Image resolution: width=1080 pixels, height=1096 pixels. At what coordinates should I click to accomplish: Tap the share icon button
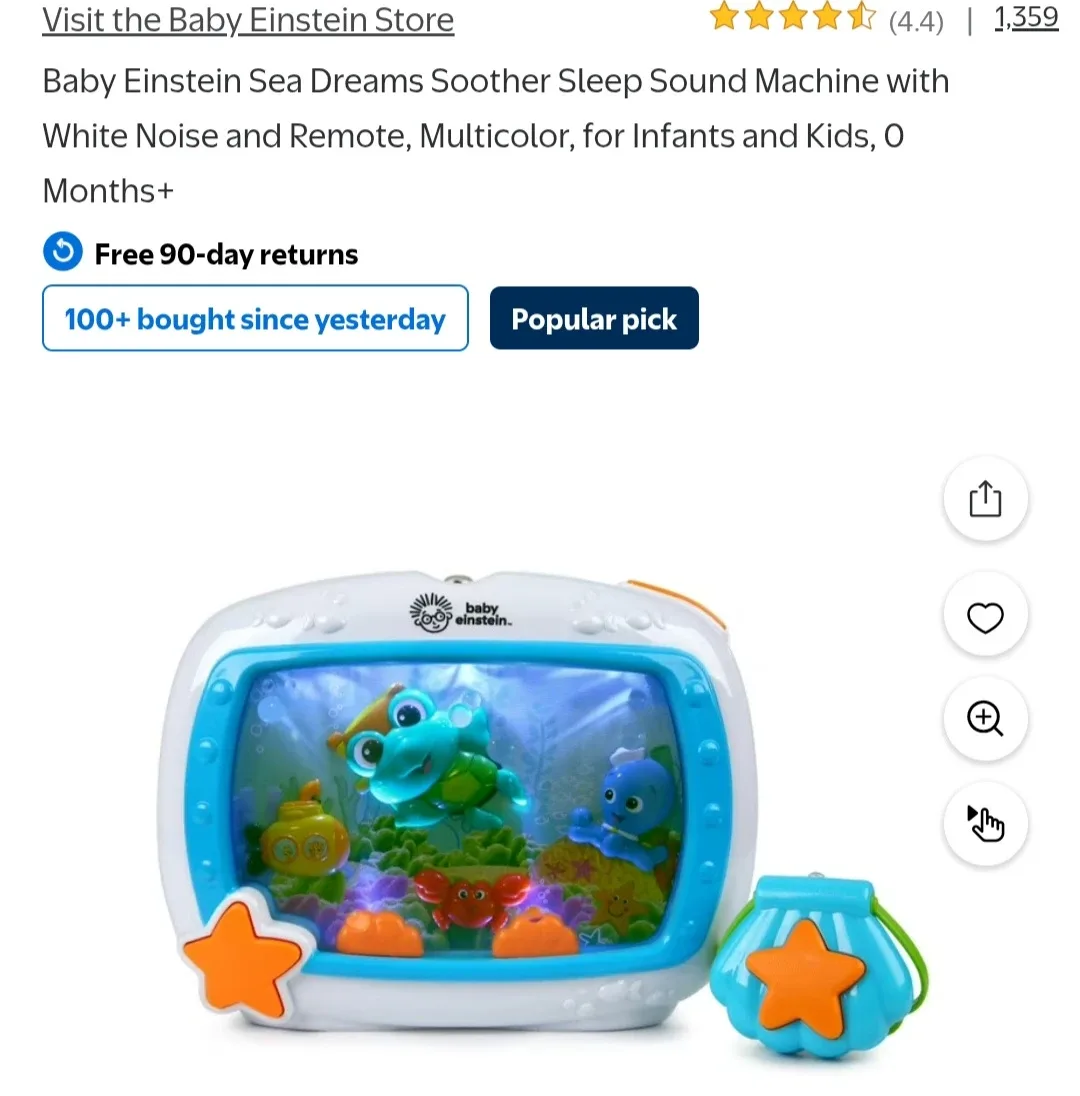point(985,499)
